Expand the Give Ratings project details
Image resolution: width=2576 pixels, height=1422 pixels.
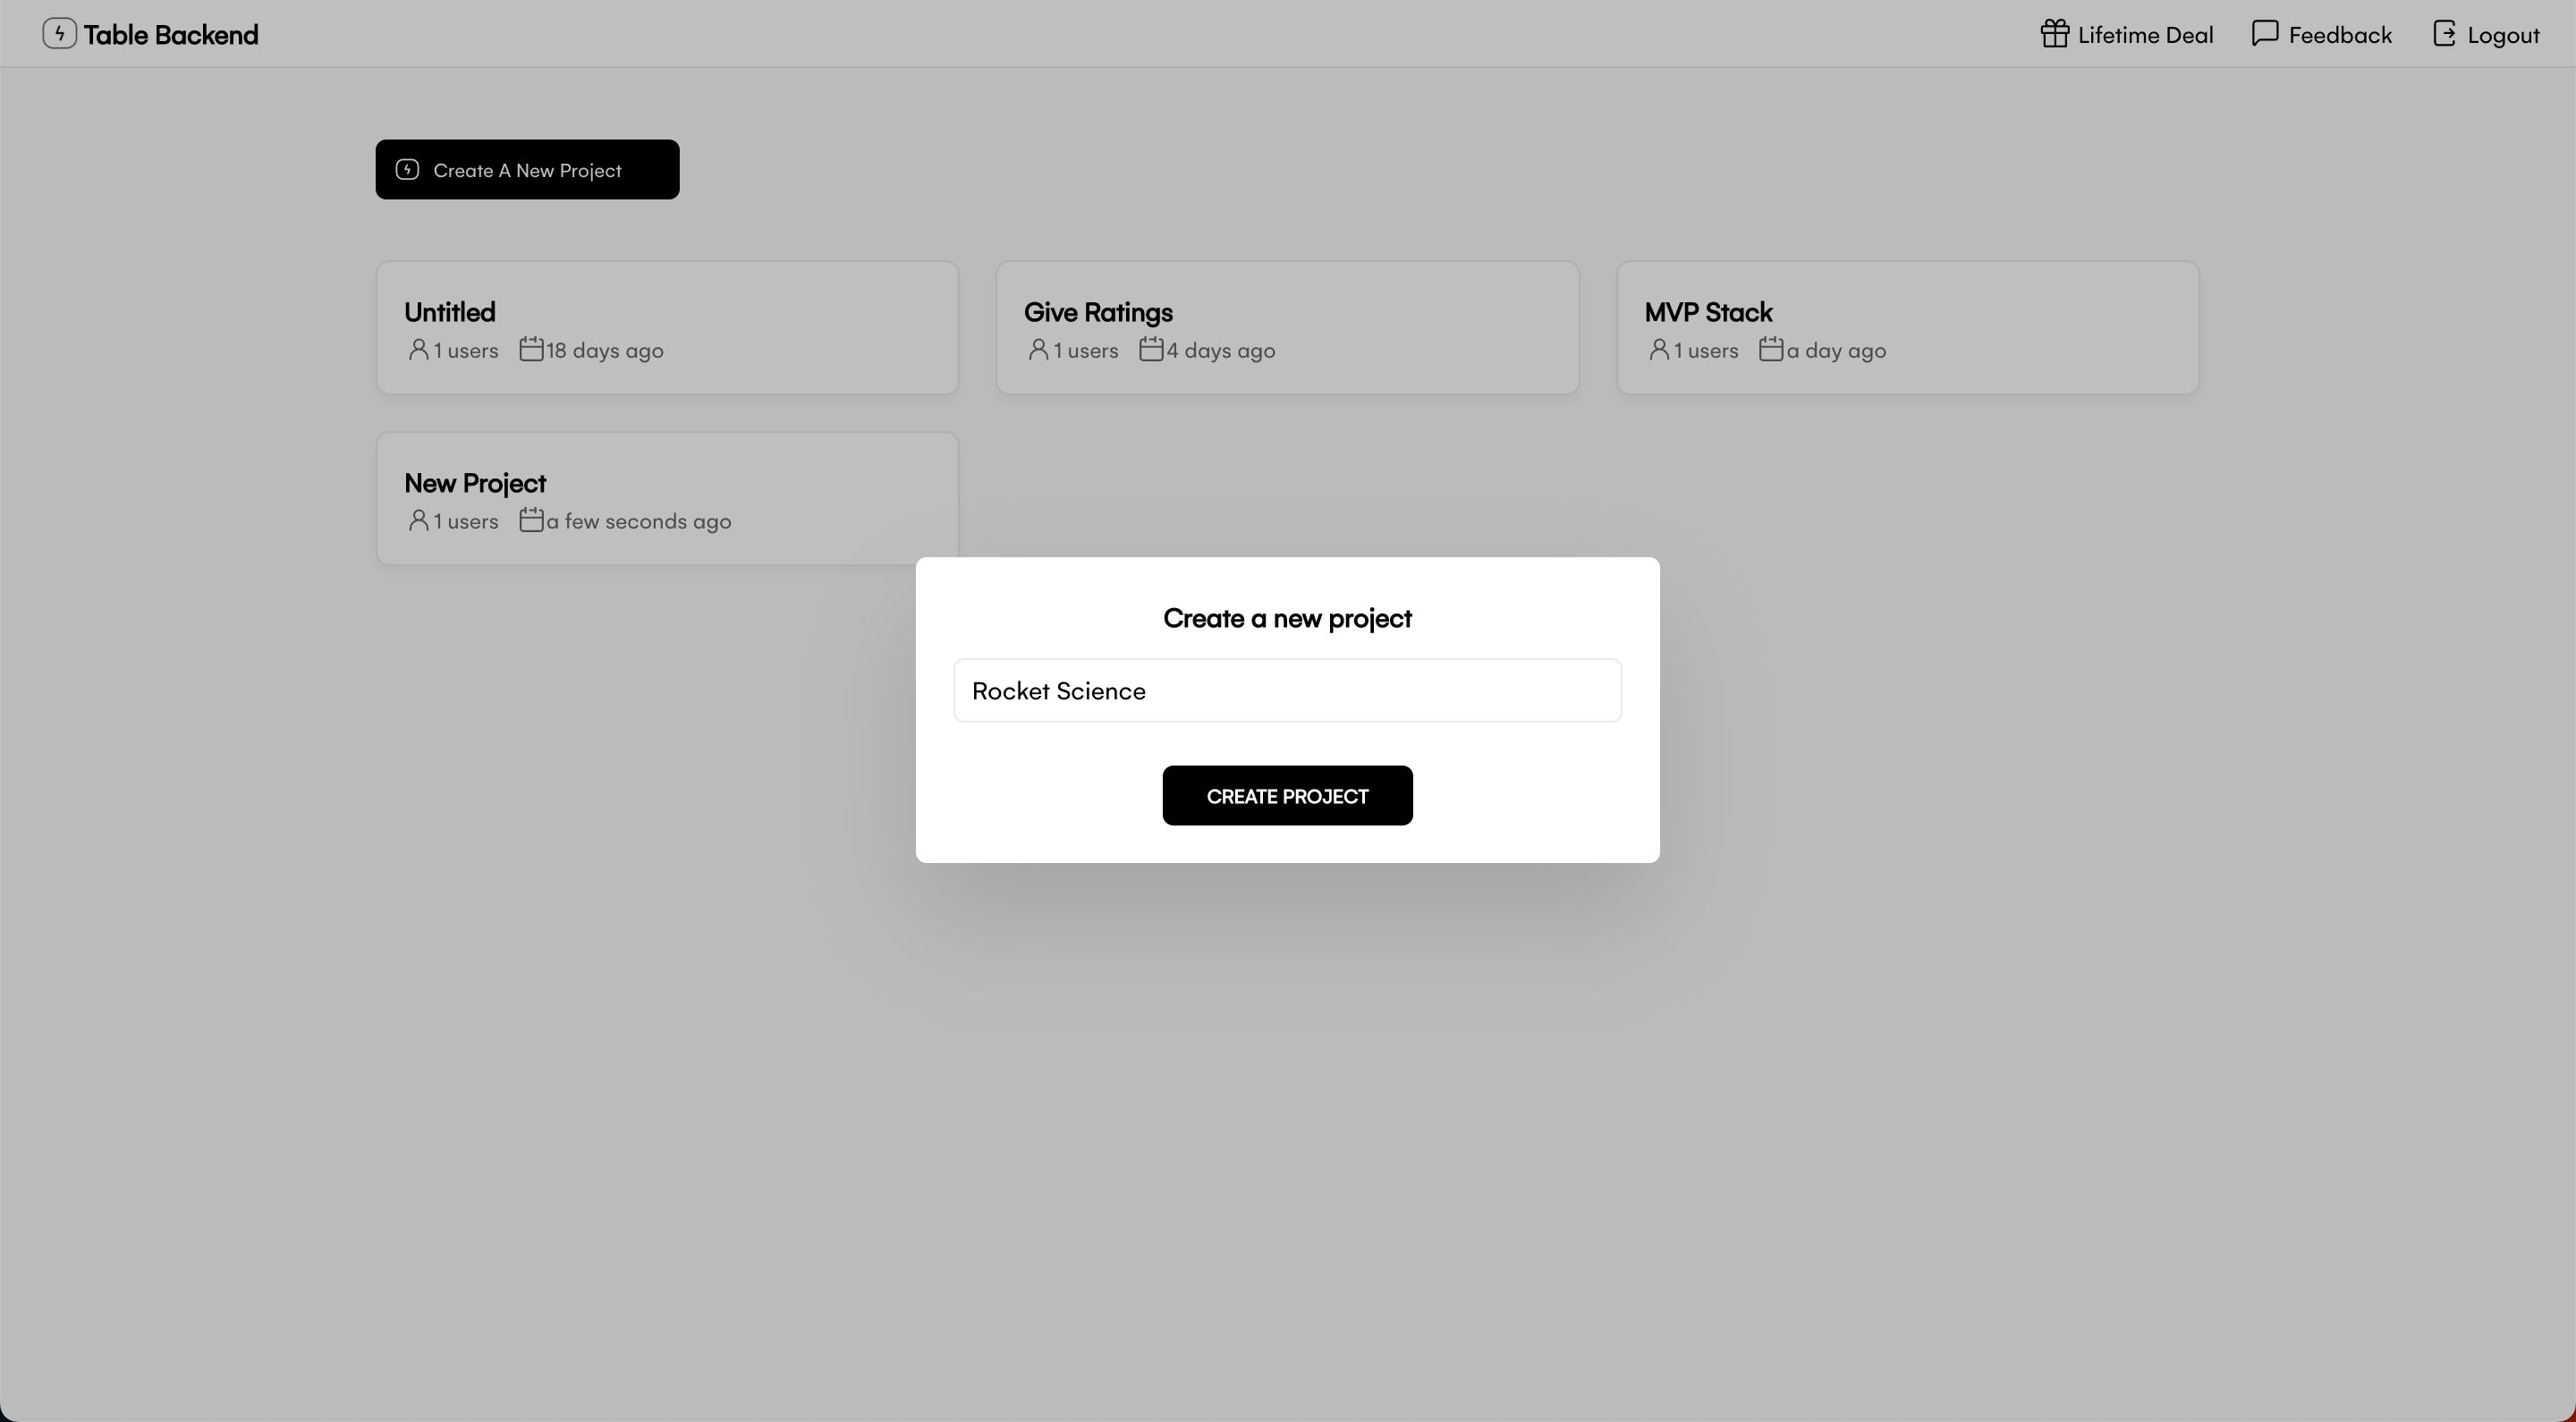click(1287, 327)
